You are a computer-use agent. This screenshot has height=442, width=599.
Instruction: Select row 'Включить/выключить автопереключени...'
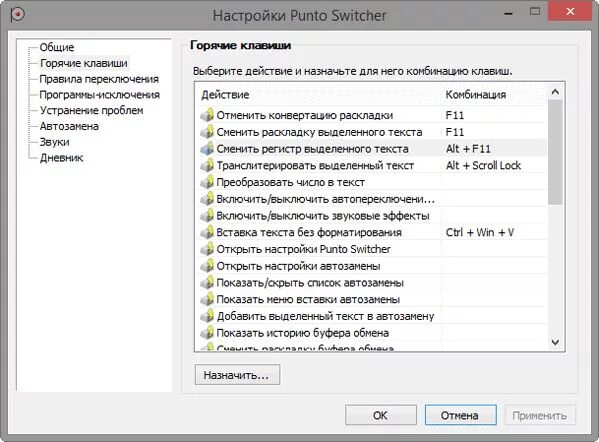click(372, 199)
